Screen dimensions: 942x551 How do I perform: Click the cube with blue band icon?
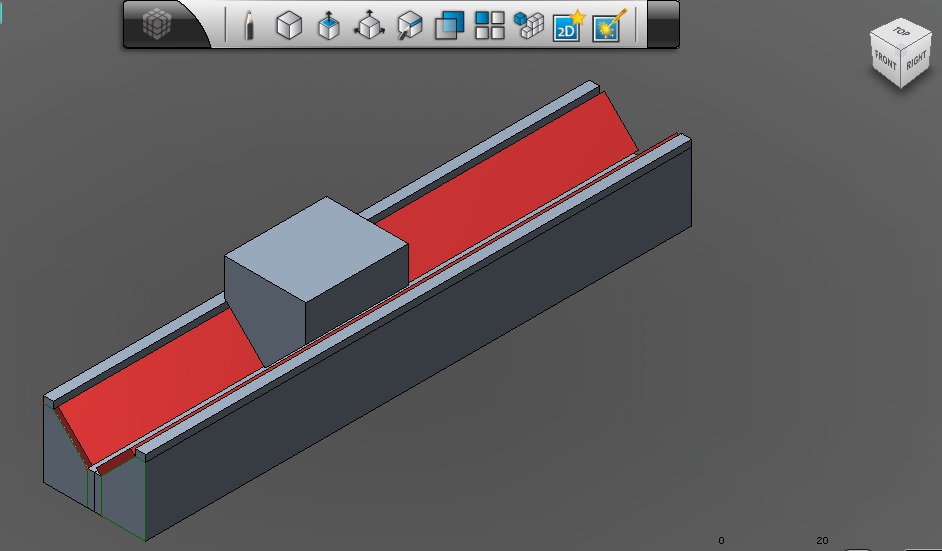pyautogui.click(x=409, y=26)
